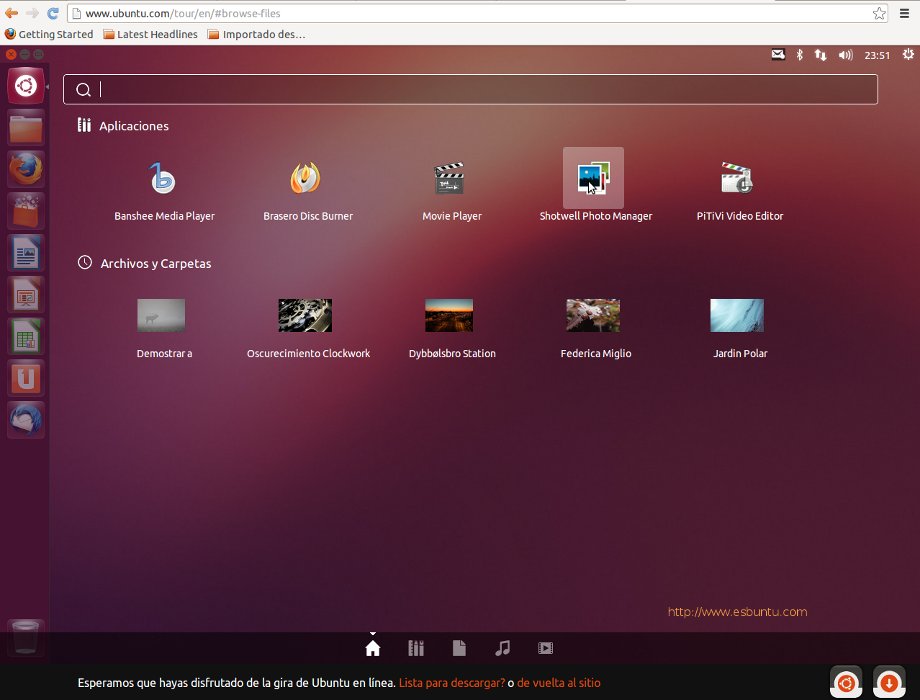The image size is (920, 700).
Task: Open LibreOffice Impress in the launcher
Action: coord(26,295)
